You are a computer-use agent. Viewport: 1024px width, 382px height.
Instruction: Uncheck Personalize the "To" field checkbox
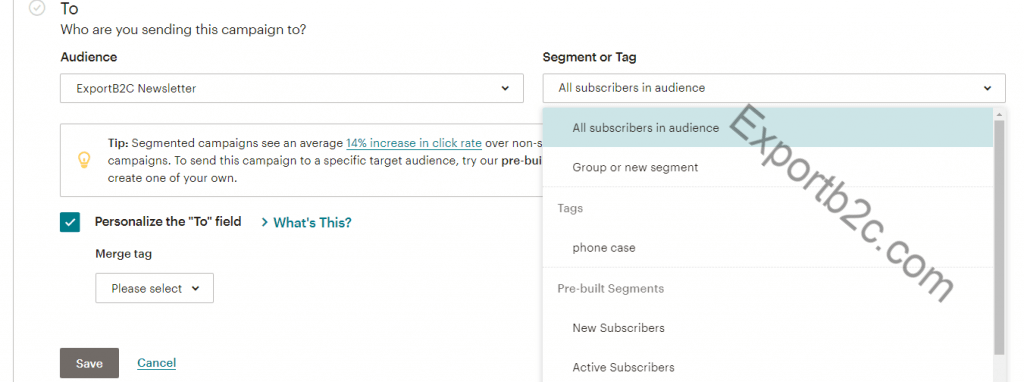(x=70, y=222)
